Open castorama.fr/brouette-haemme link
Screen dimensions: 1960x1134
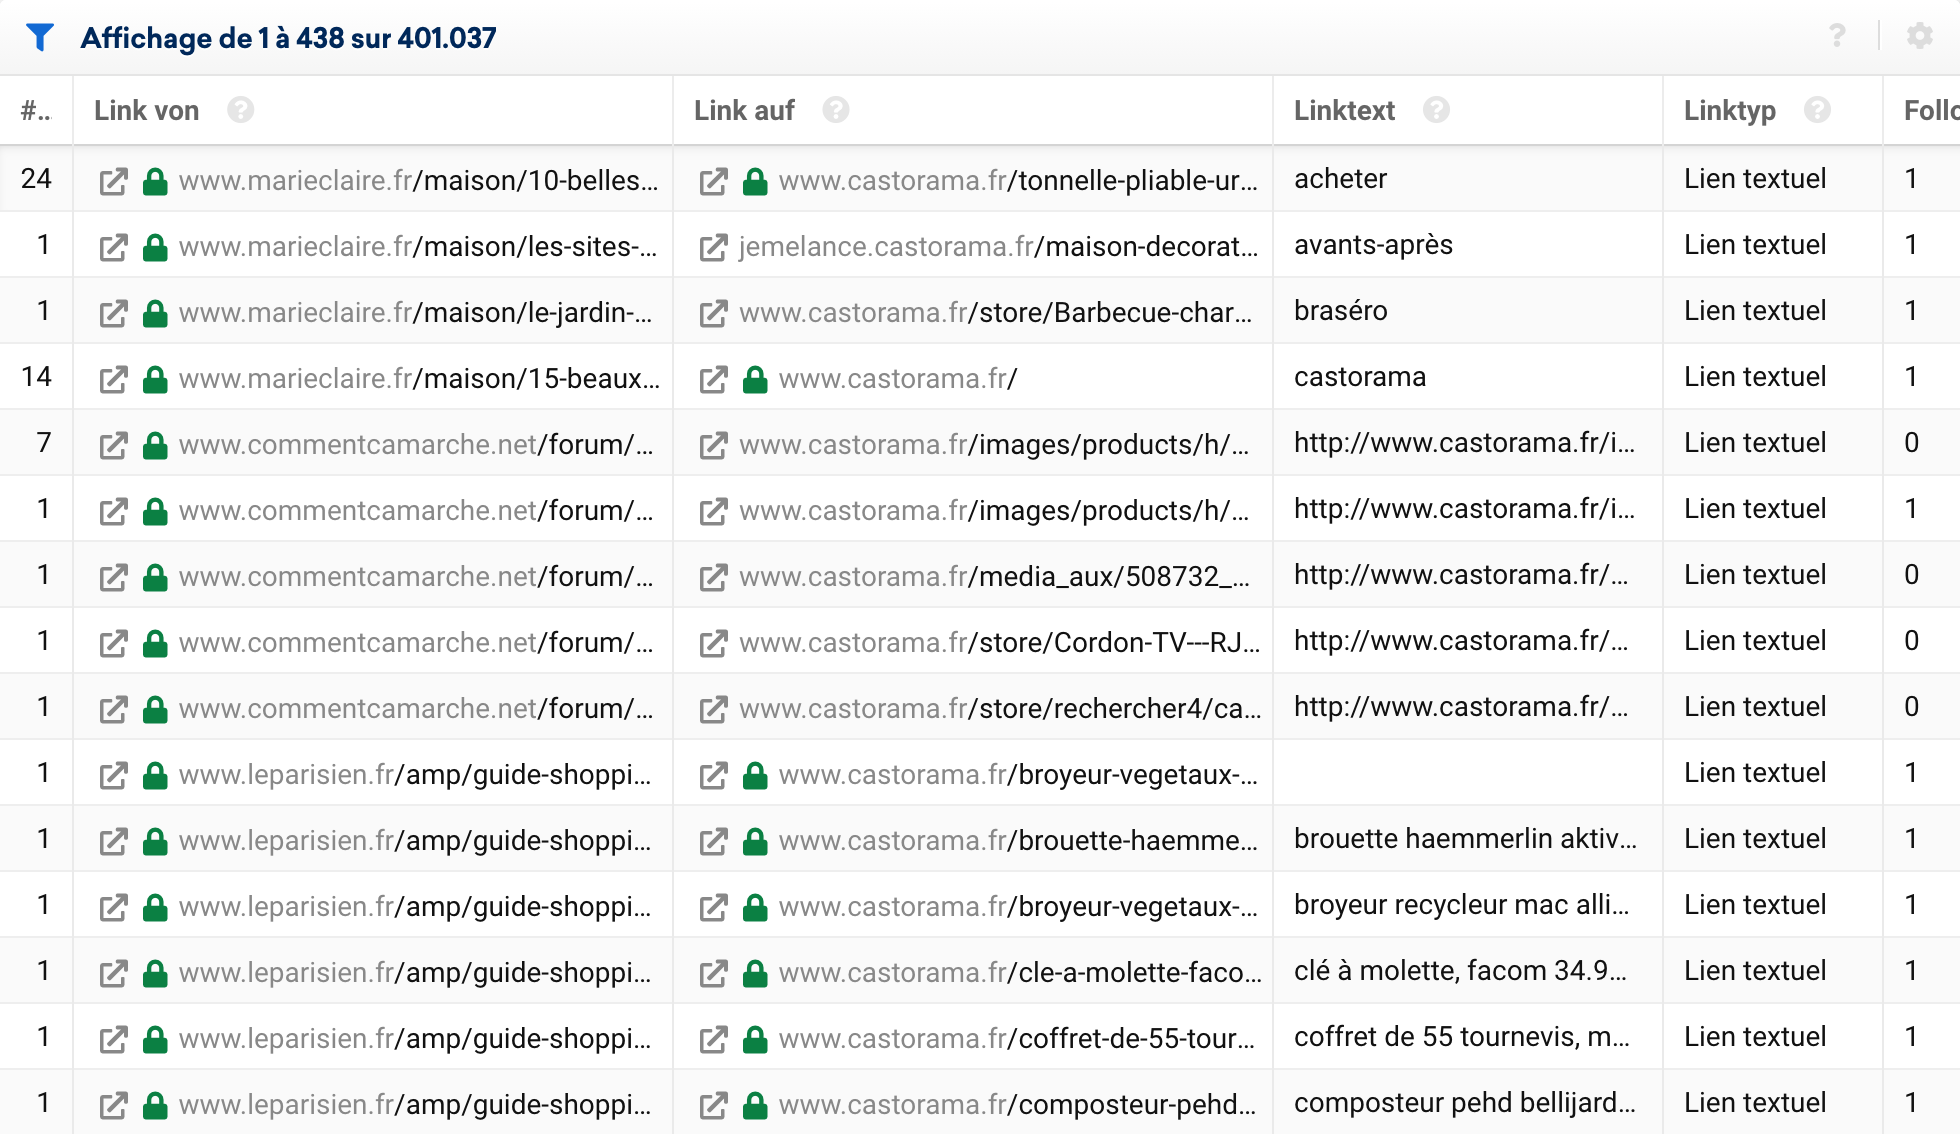pyautogui.click(x=1018, y=841)
